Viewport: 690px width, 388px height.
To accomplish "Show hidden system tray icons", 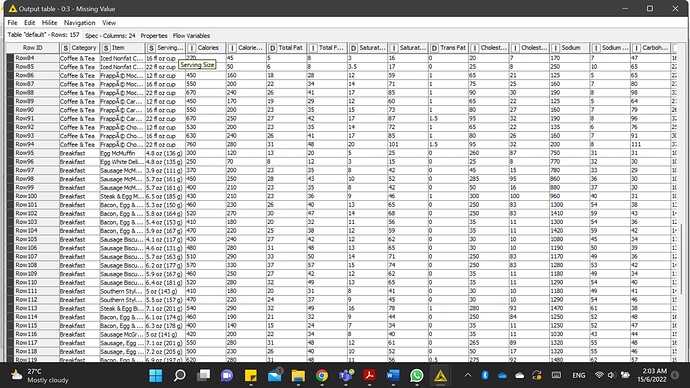I will coord(468,375).
